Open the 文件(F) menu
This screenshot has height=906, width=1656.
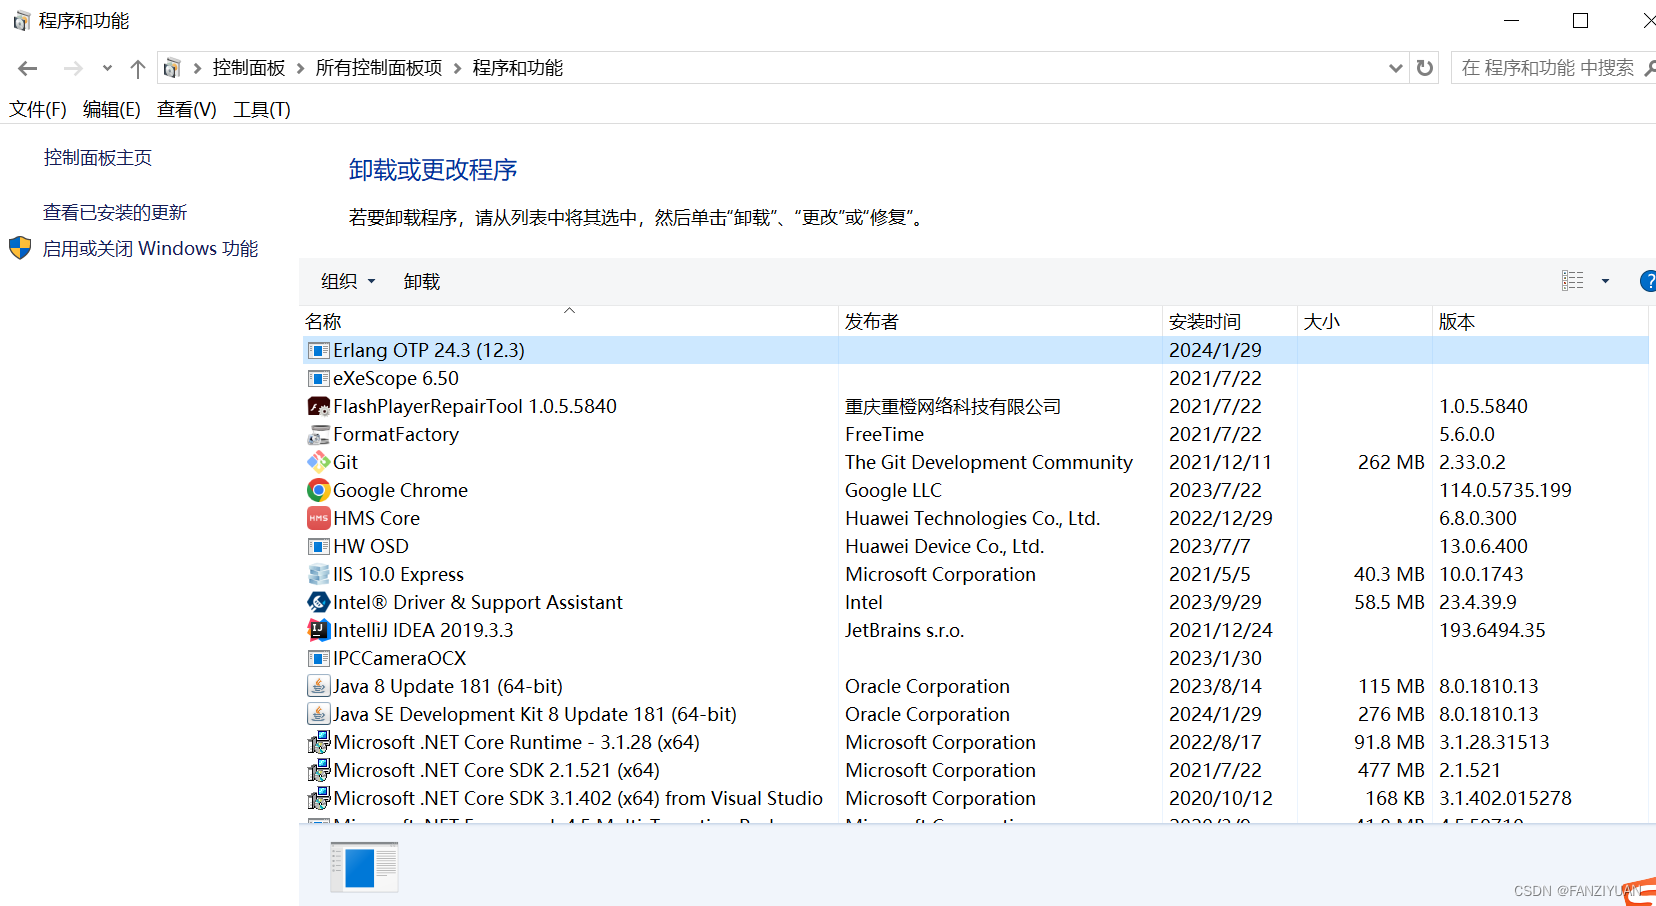click(38, 109)
